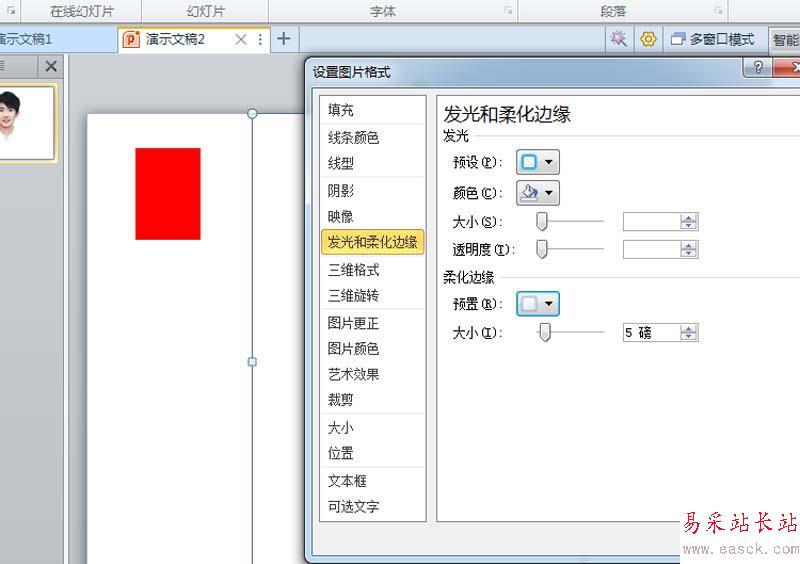
Task: Select 发光和柔化边缘 category
Action: [372, 242]
